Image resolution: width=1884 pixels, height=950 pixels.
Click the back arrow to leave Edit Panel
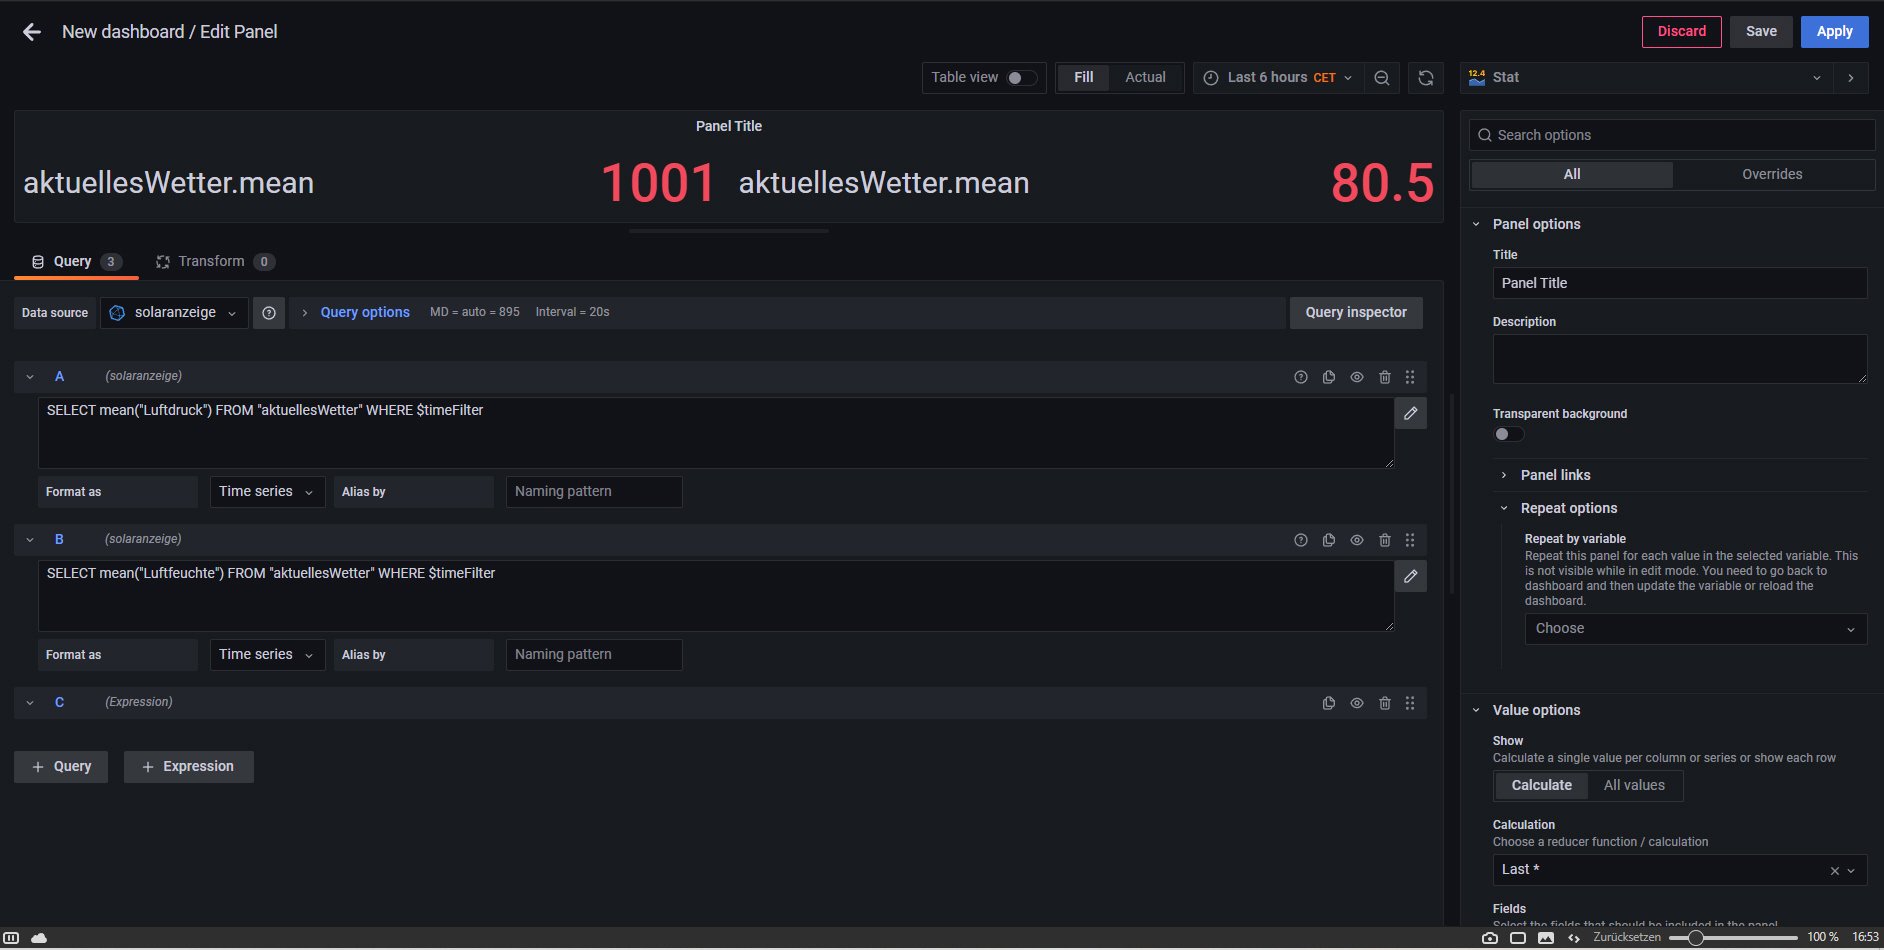[x=32, y=32]
